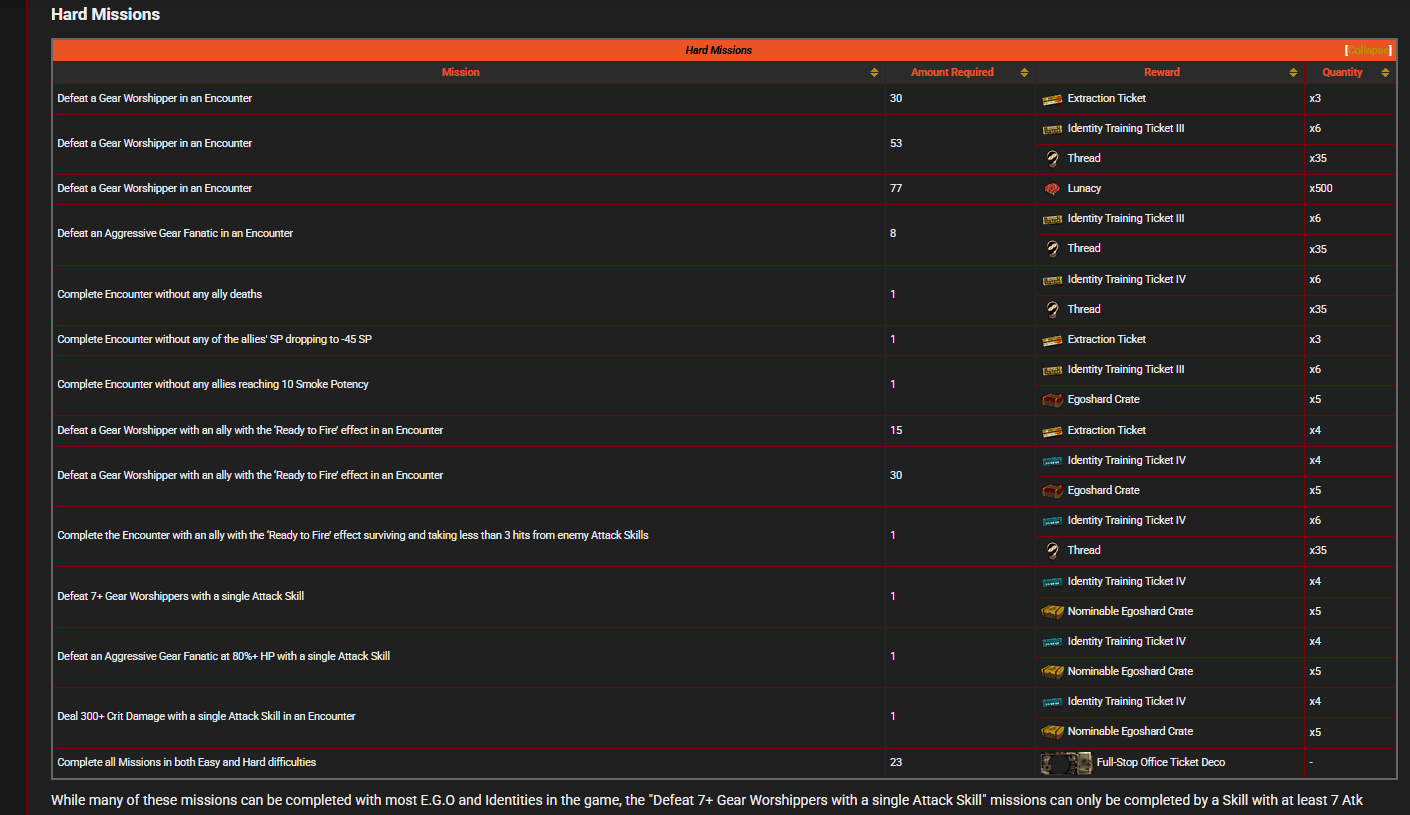Click Ticket IV icon in 300+ Crit Damage row
The image size is (1410, 815).
pos(1052,702)
